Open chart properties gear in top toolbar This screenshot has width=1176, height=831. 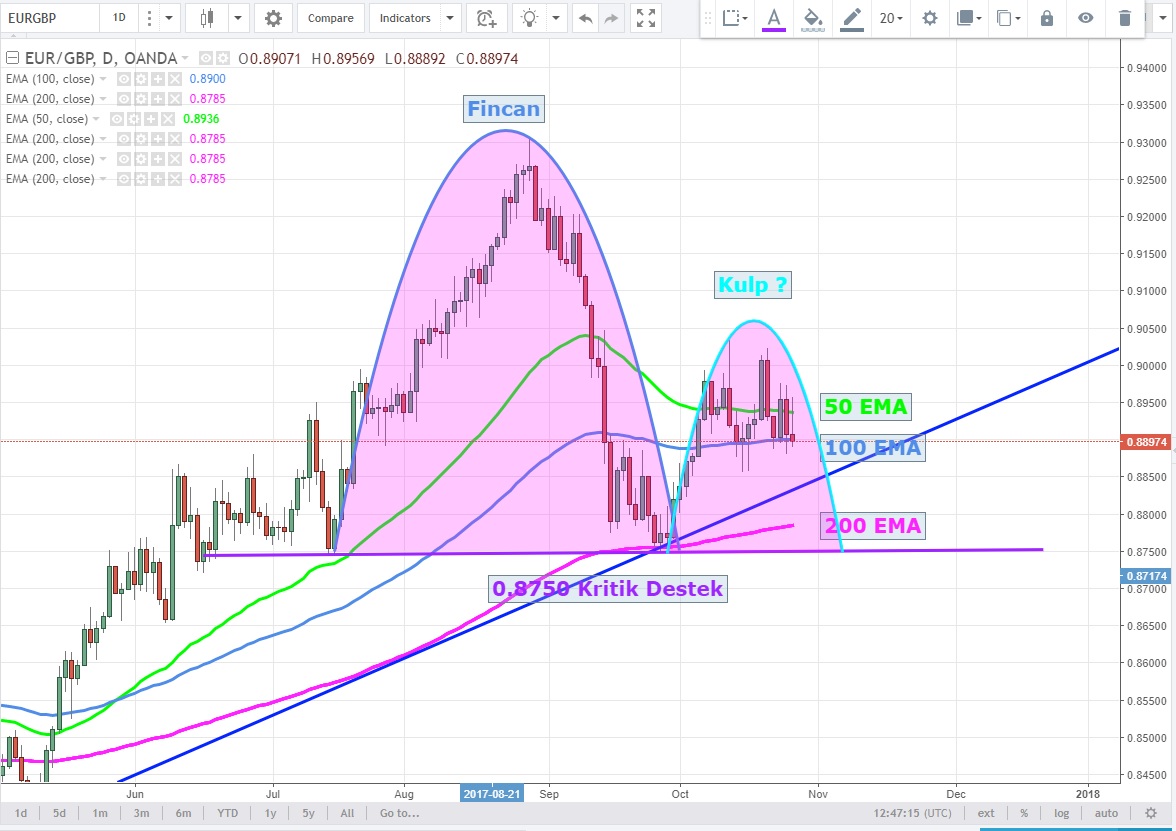tap(273, 18)
